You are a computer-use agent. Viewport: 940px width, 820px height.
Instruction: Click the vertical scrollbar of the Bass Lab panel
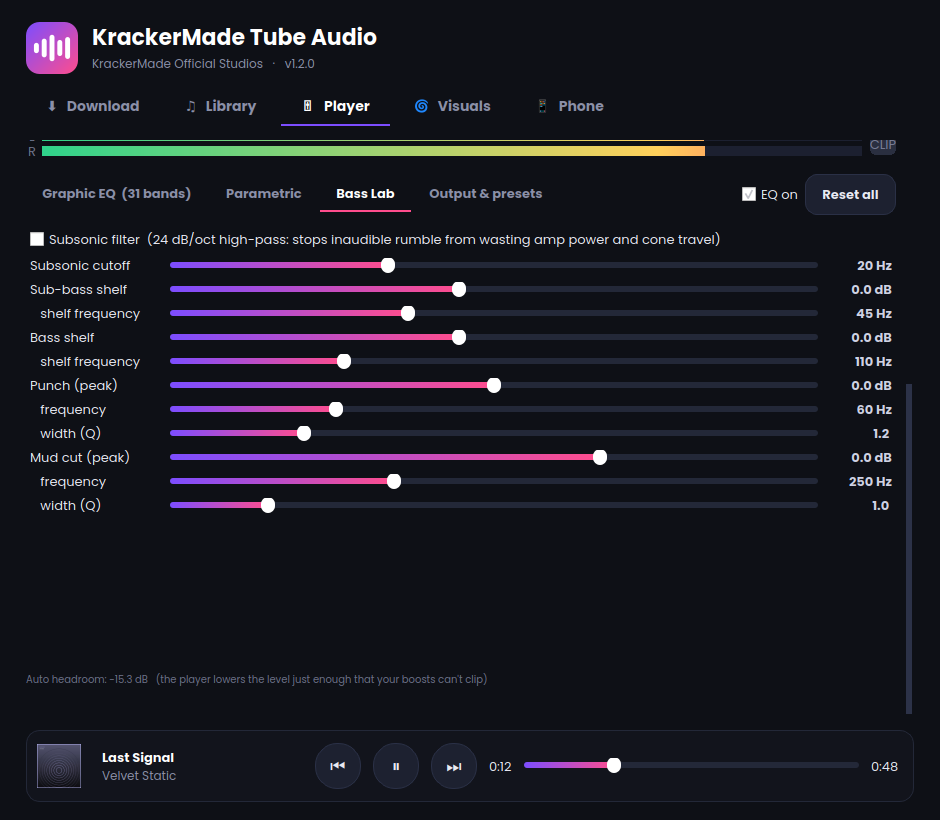[x=909, y=548]
